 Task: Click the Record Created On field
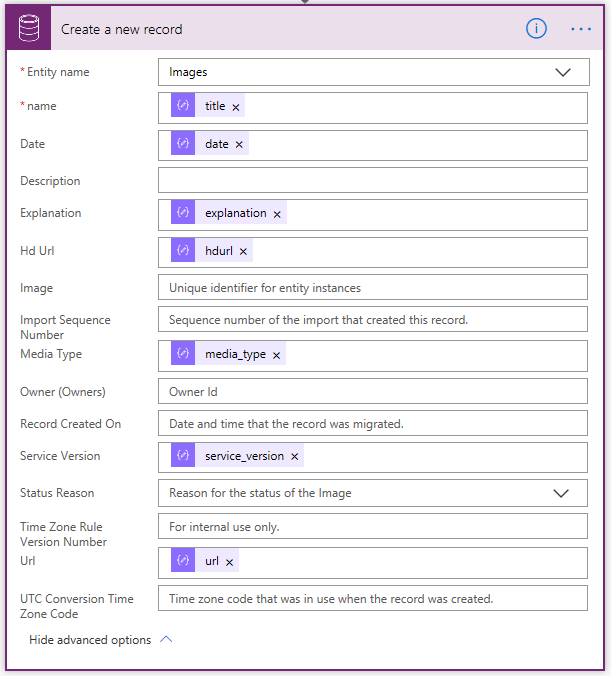coord(372,424)
